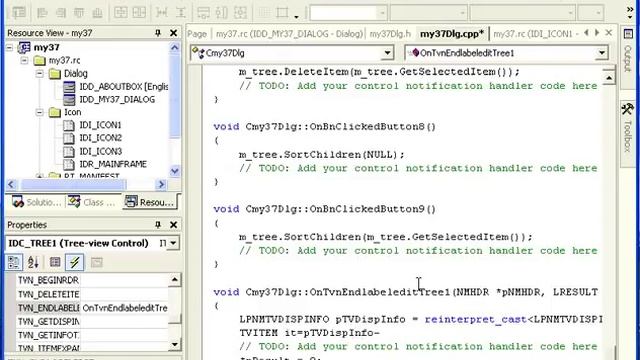The height and width of the screenshot is (360, 640).
Task: Open the Resource View tab
Action: coord(150,202)
